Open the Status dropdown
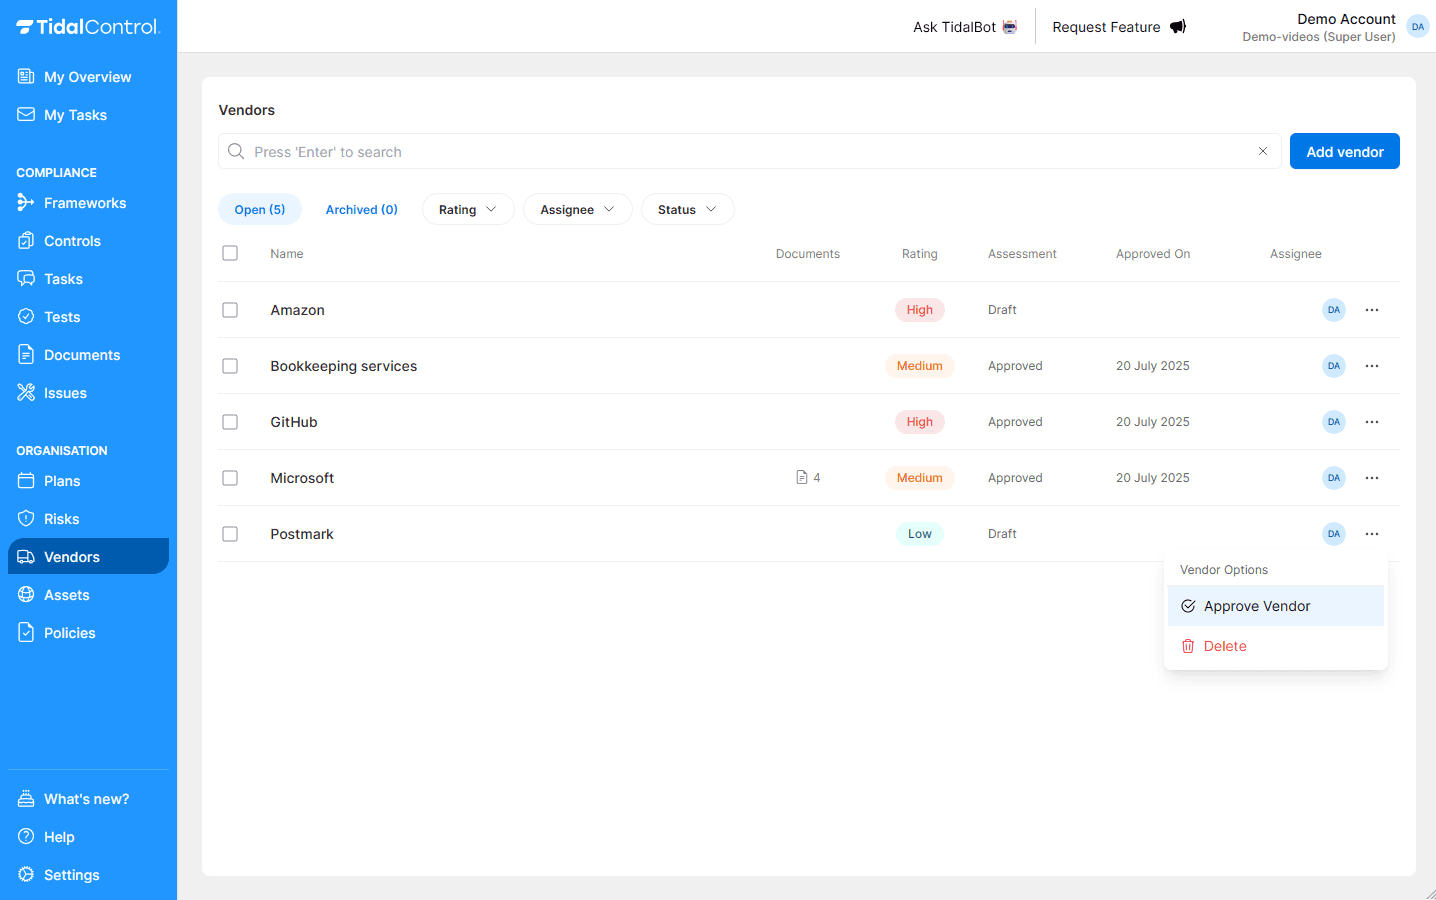Viewport: 1436px width, 900px height. click(687, 209)
